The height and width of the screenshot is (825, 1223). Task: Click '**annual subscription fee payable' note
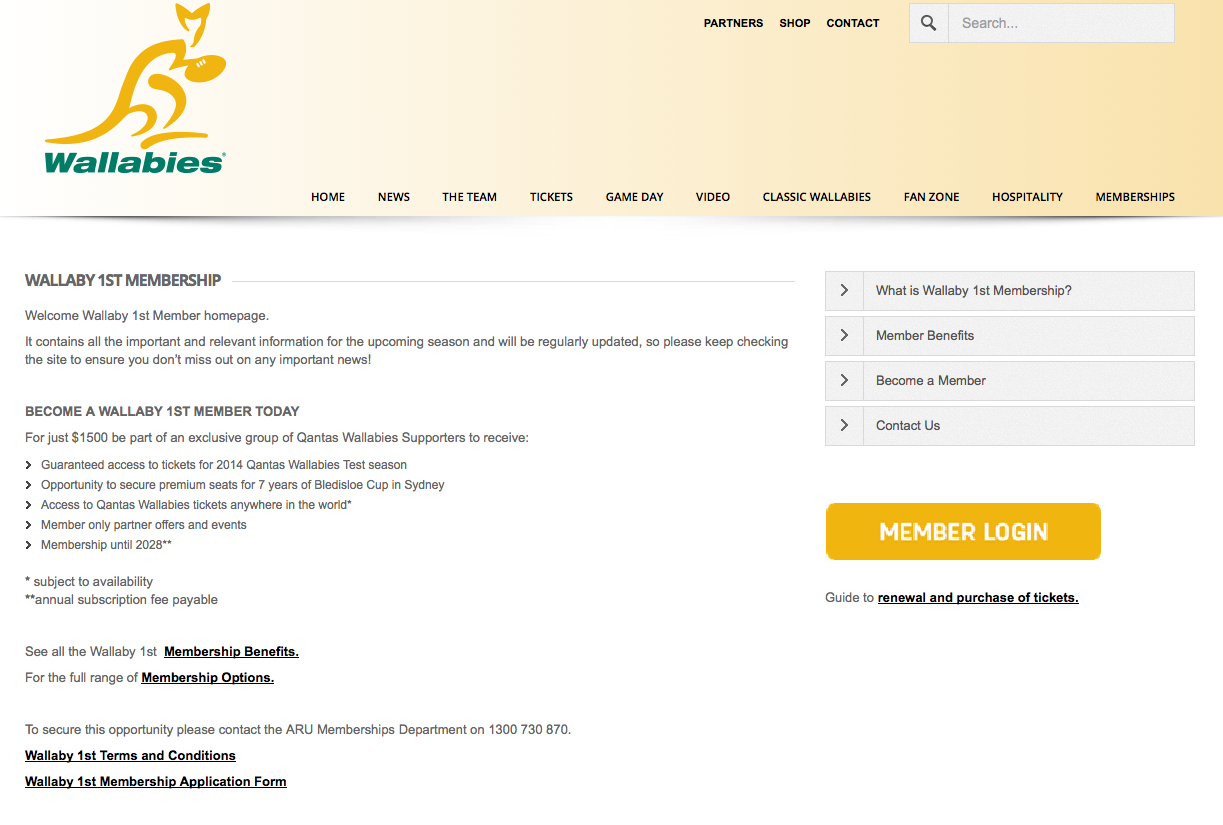click(121, 600)
